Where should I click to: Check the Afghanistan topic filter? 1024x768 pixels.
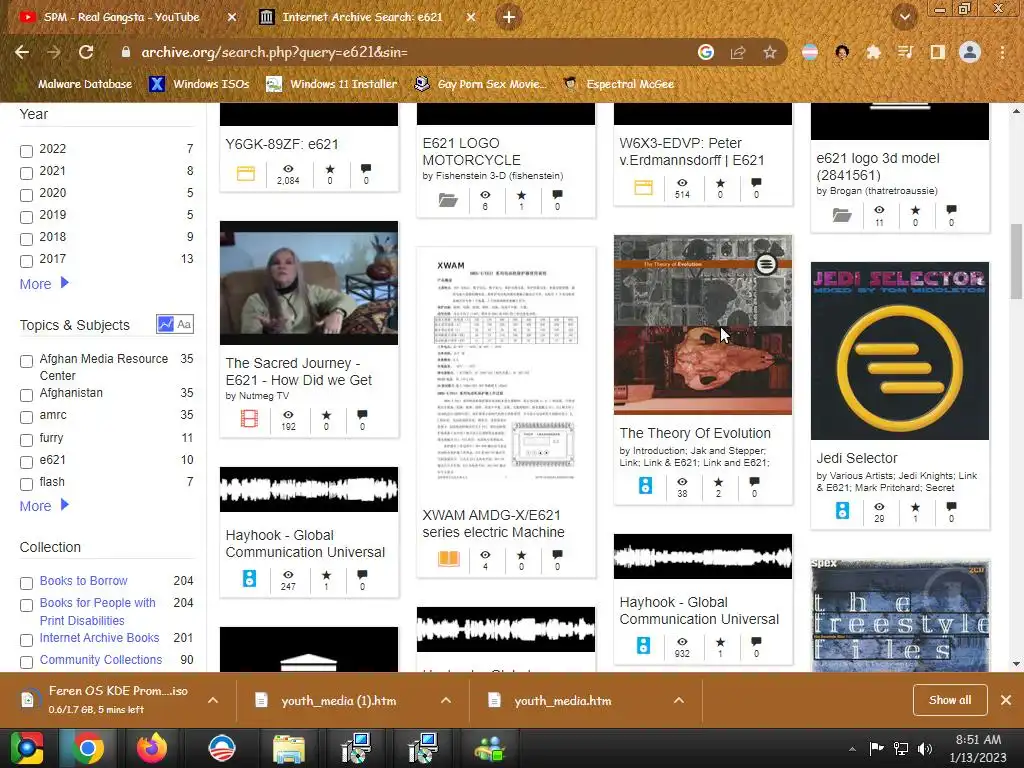tap(26, 395)
